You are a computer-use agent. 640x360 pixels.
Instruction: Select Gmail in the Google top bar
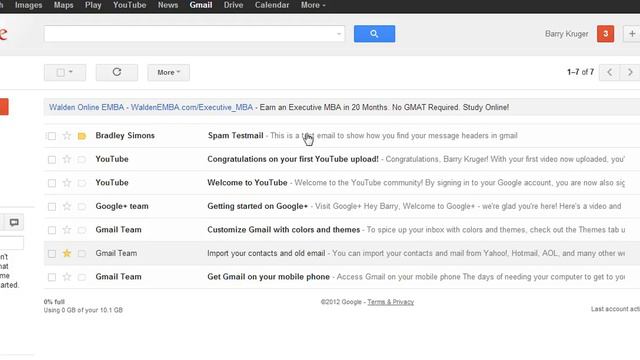click(x=201, y=5)
